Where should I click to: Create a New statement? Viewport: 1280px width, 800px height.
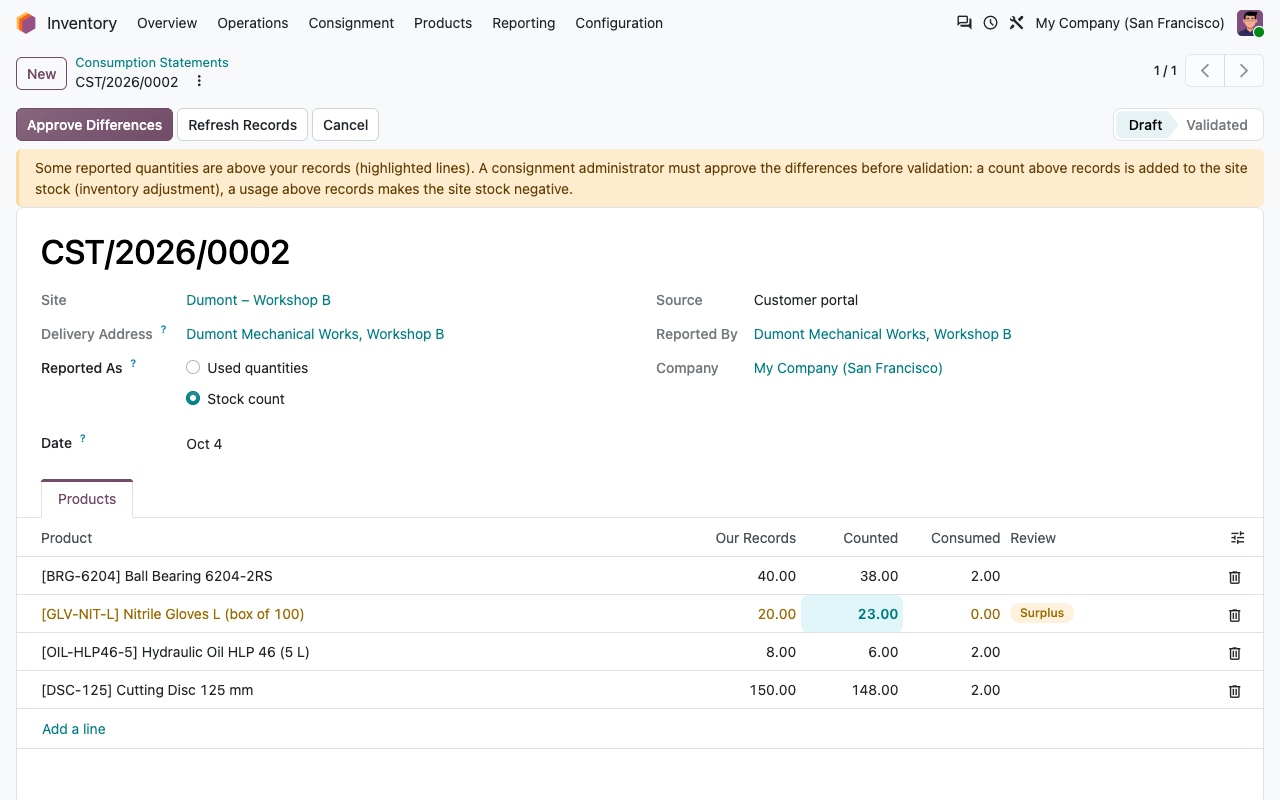pos(42,74)
